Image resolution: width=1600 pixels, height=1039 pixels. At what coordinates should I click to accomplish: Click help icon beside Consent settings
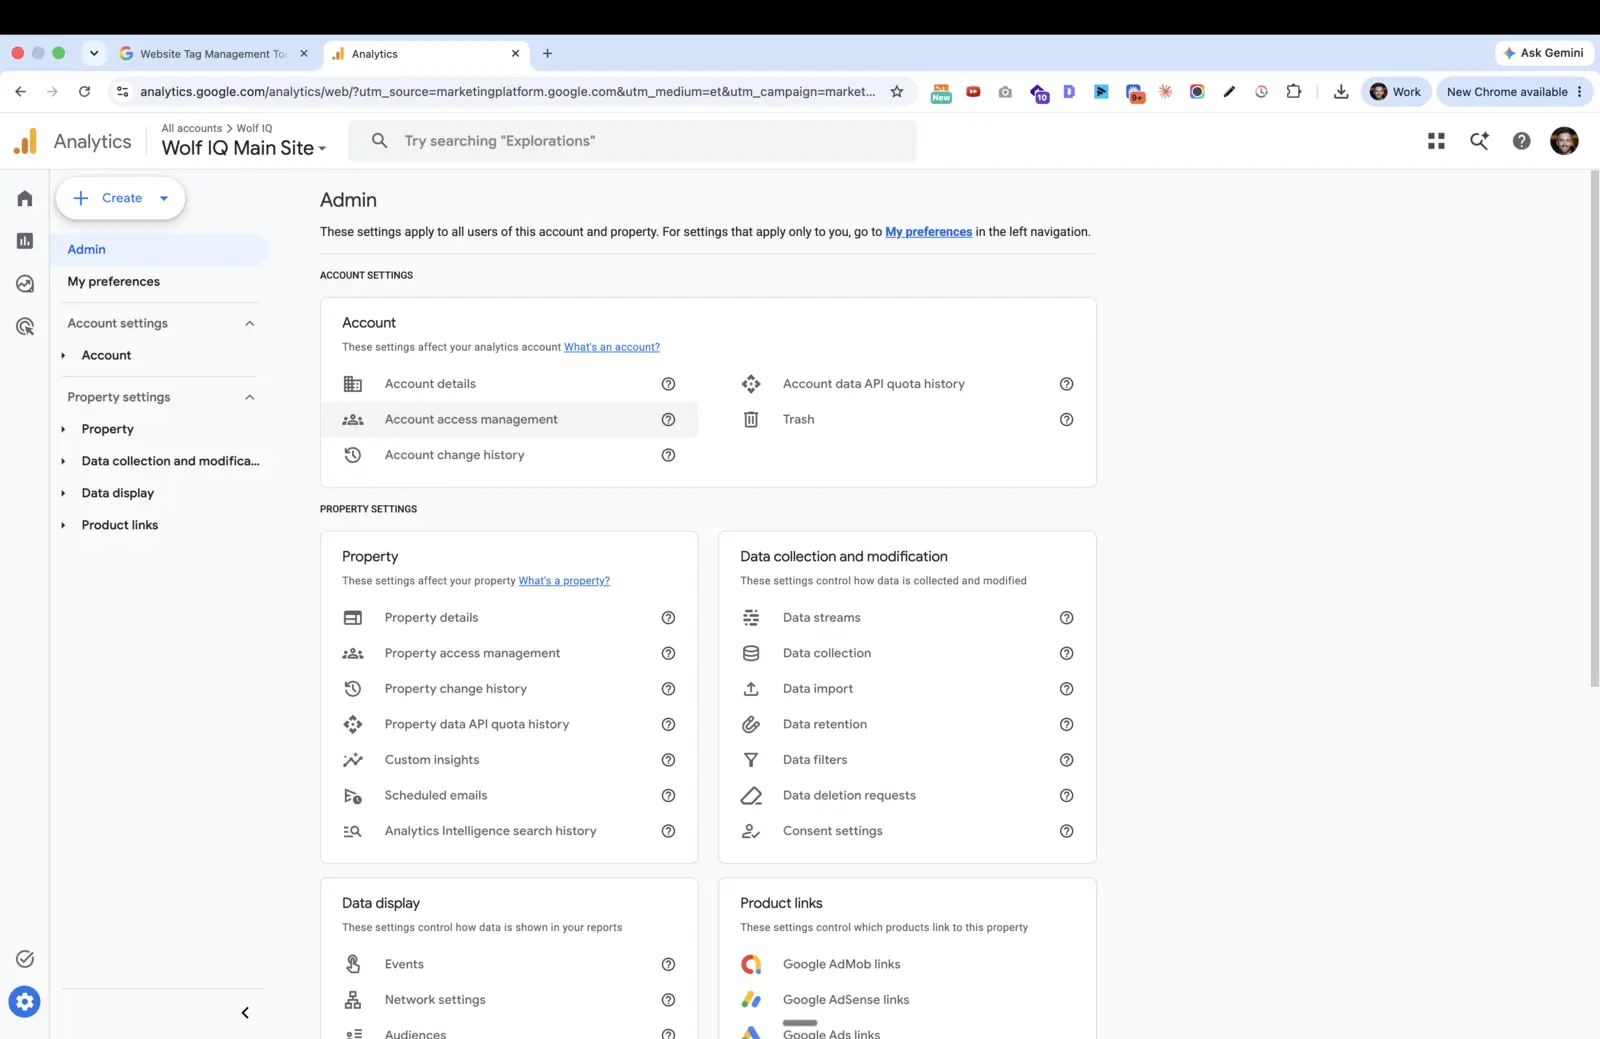pyautogui.click(x=1066, y=831)
